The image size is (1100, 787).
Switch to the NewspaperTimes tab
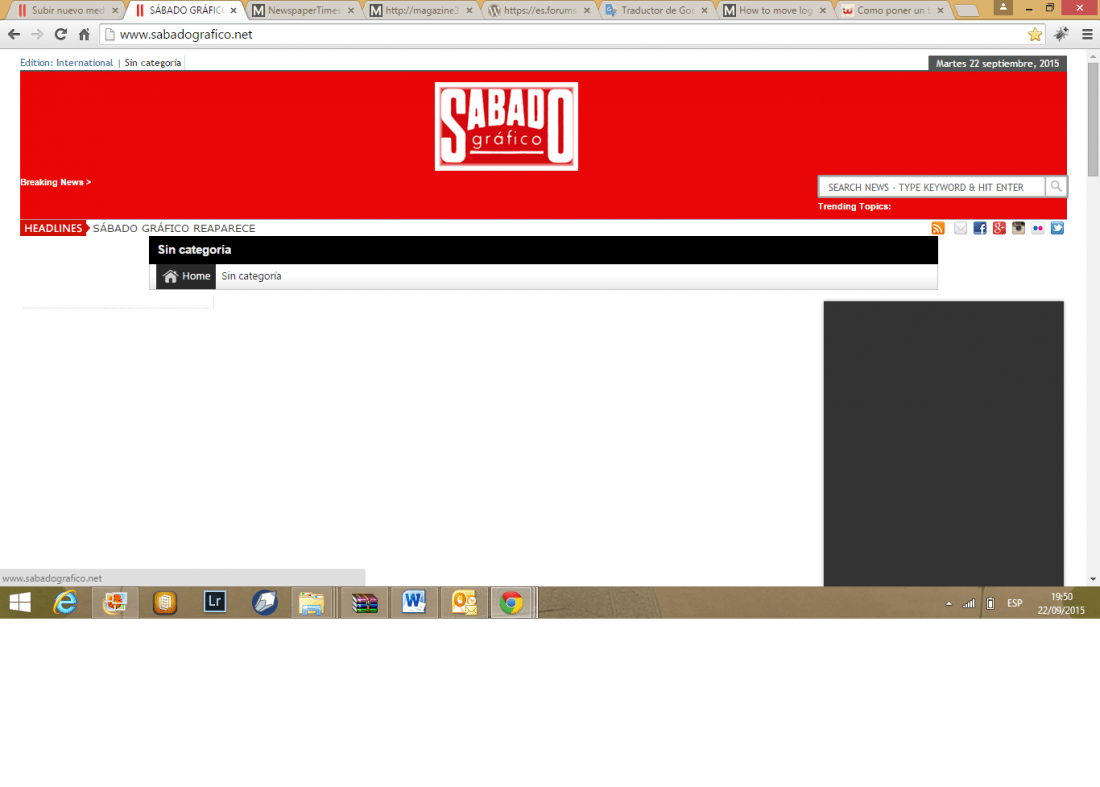(303, 10)
